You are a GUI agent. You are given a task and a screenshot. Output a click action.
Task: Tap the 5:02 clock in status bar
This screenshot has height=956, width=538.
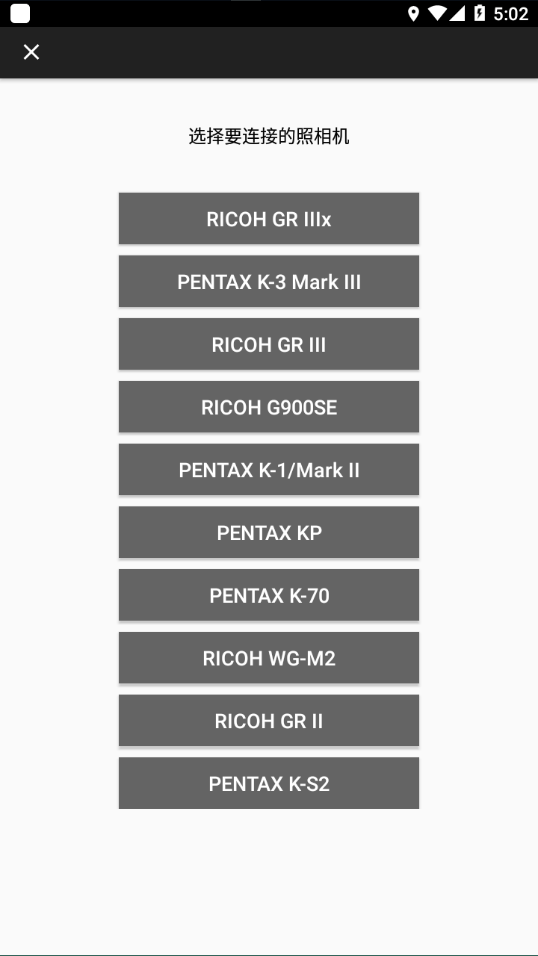(x=510, y=13)
